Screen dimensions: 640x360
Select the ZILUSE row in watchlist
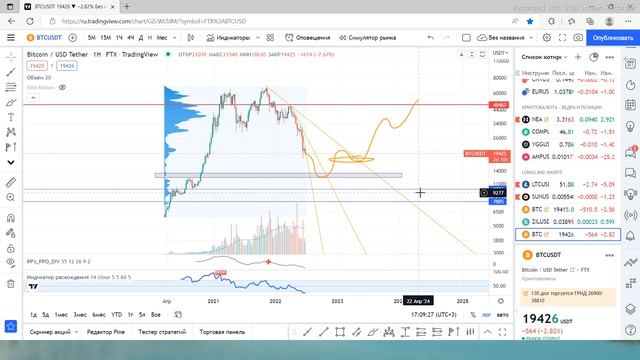pos(567,222)
